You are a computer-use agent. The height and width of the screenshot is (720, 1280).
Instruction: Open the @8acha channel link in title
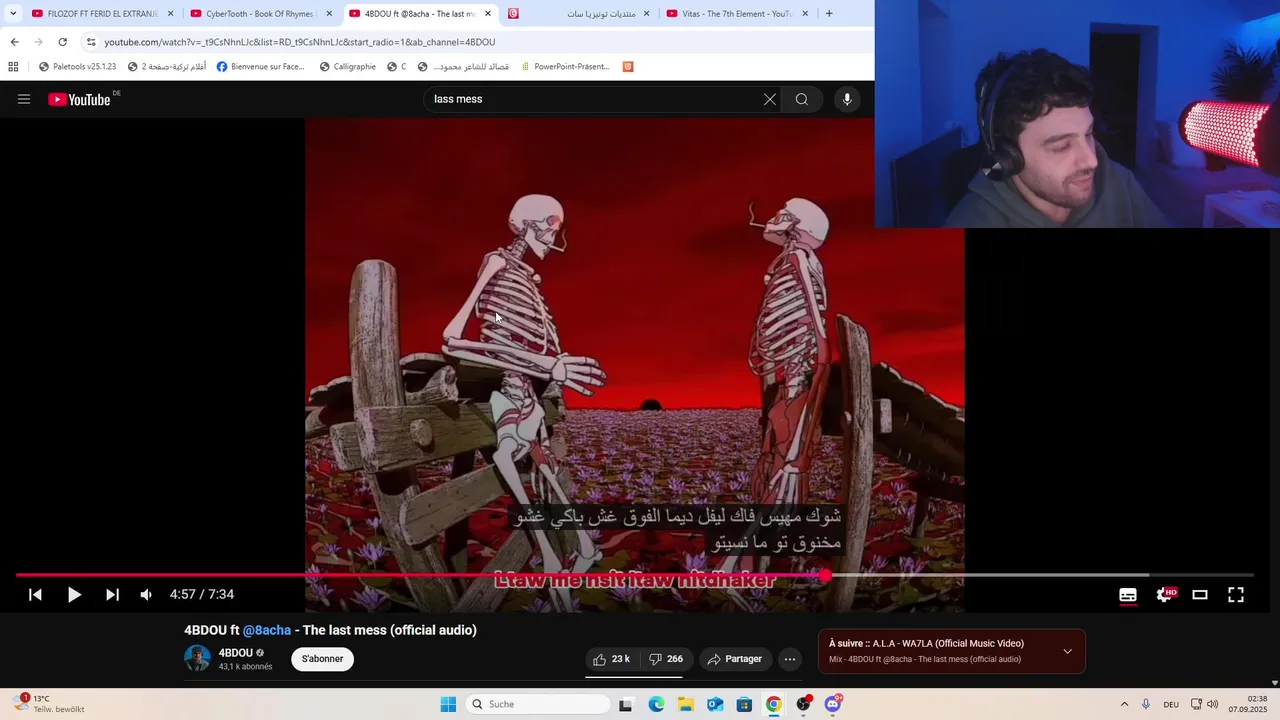coord(267,630)
